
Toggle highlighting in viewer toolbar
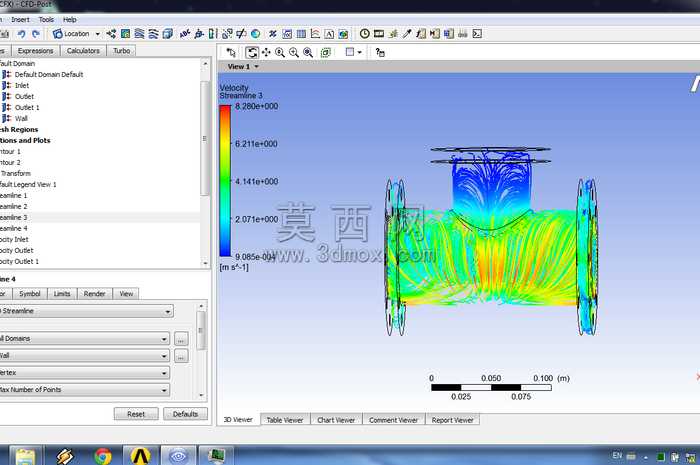[326, 53]
